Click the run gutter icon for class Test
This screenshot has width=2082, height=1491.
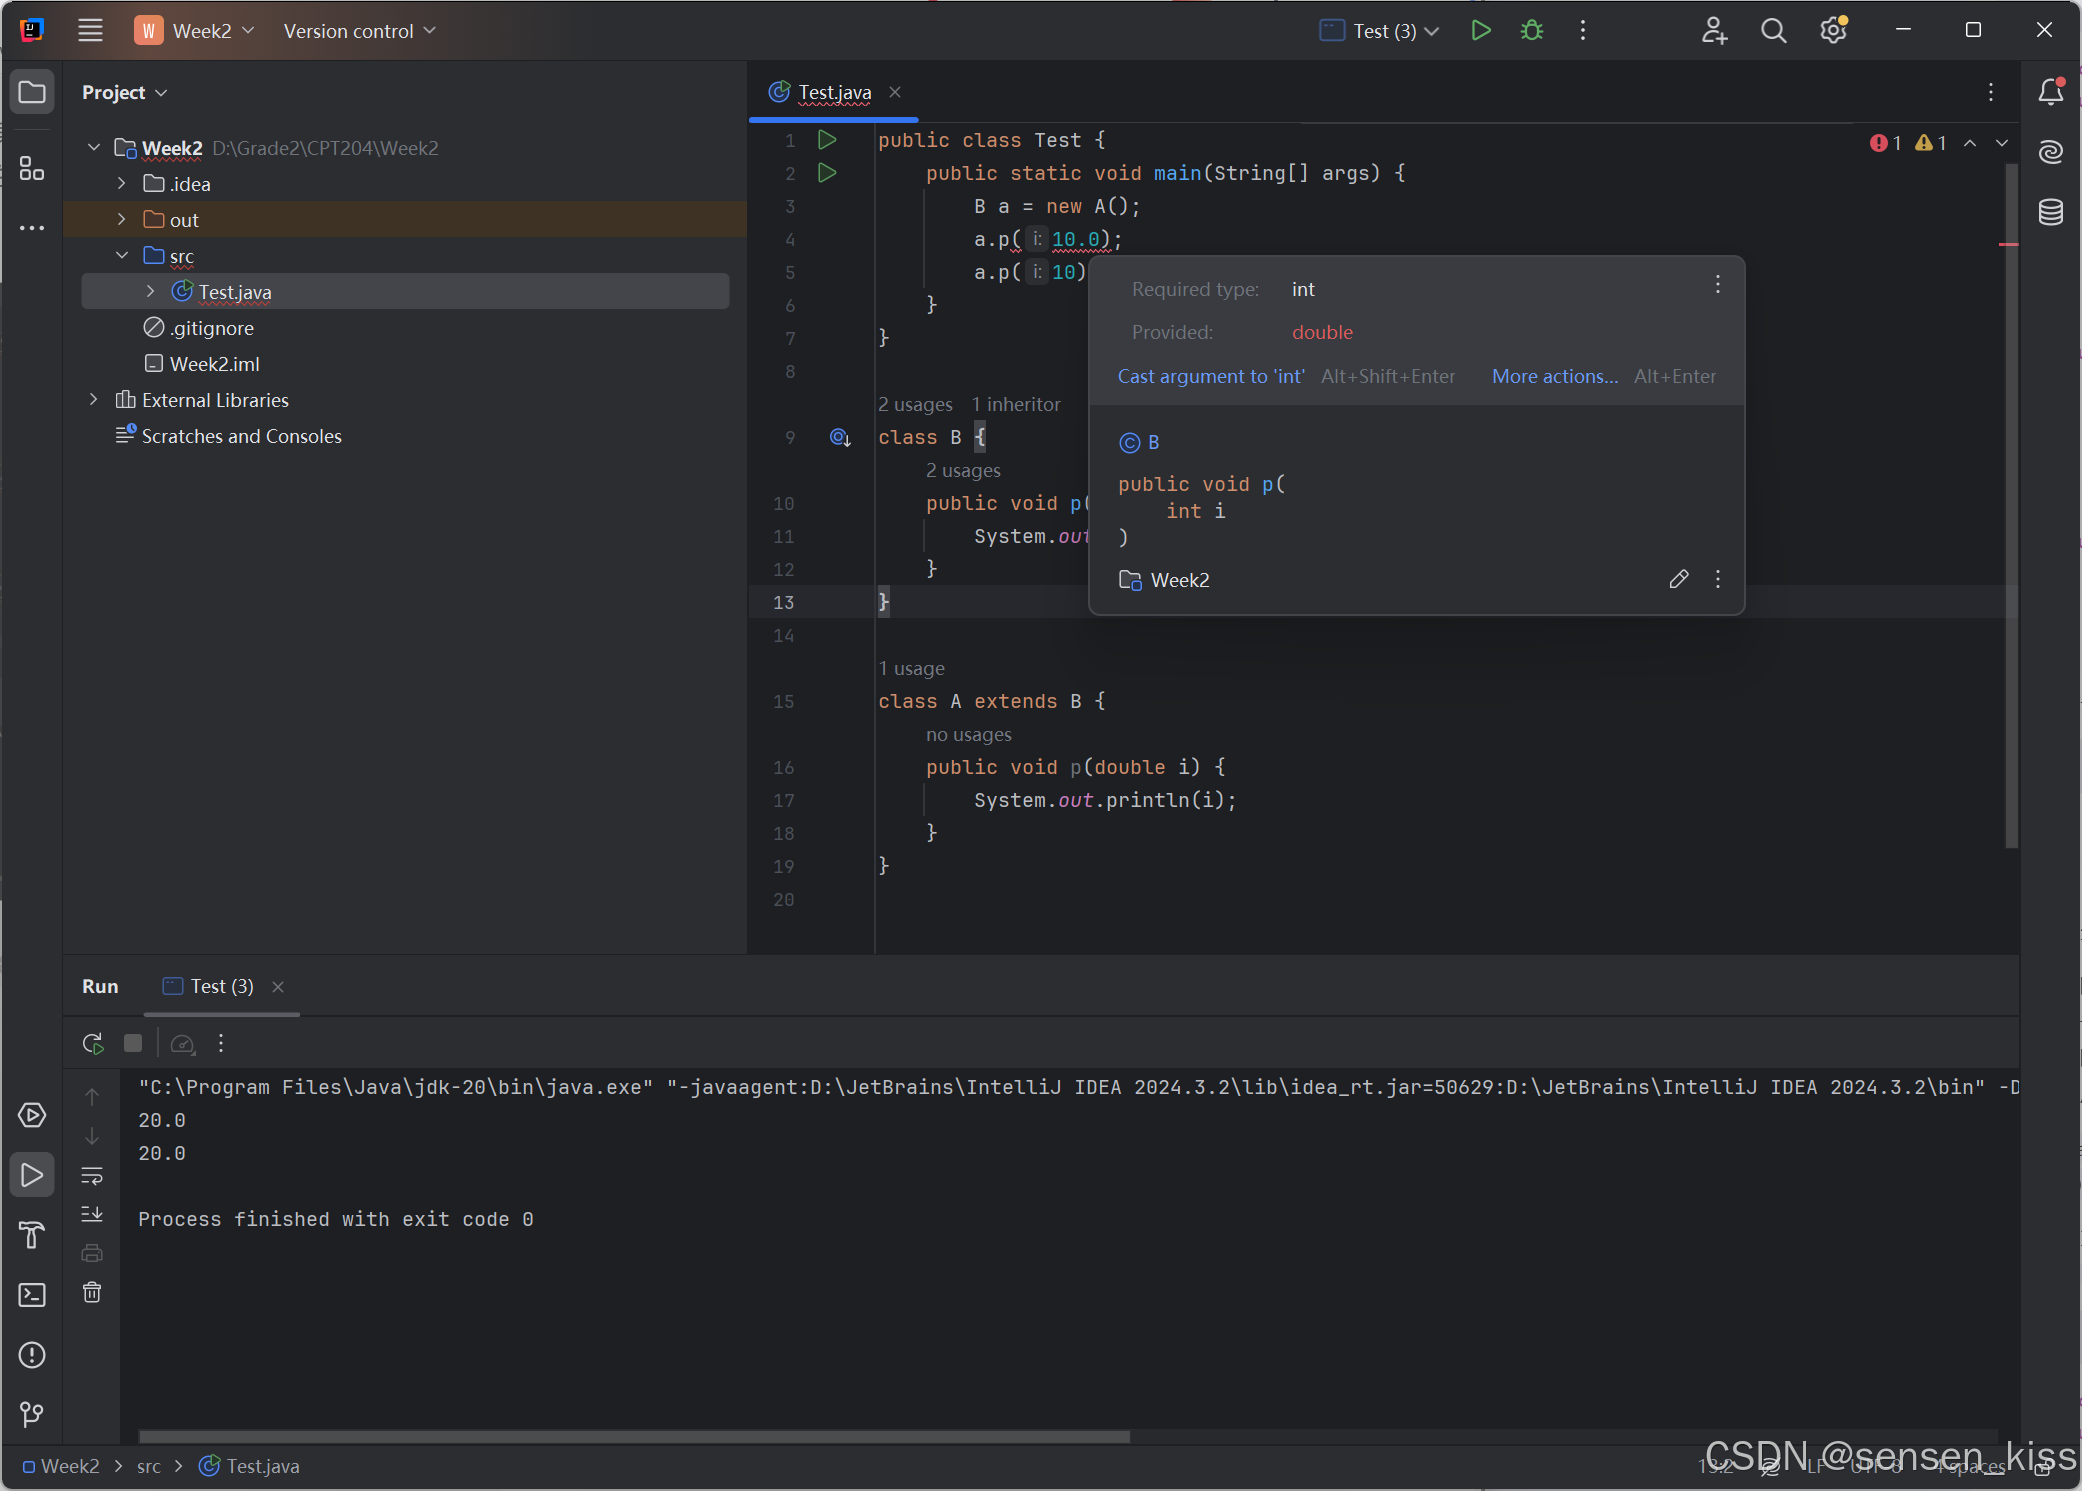(x=827, y=140)
